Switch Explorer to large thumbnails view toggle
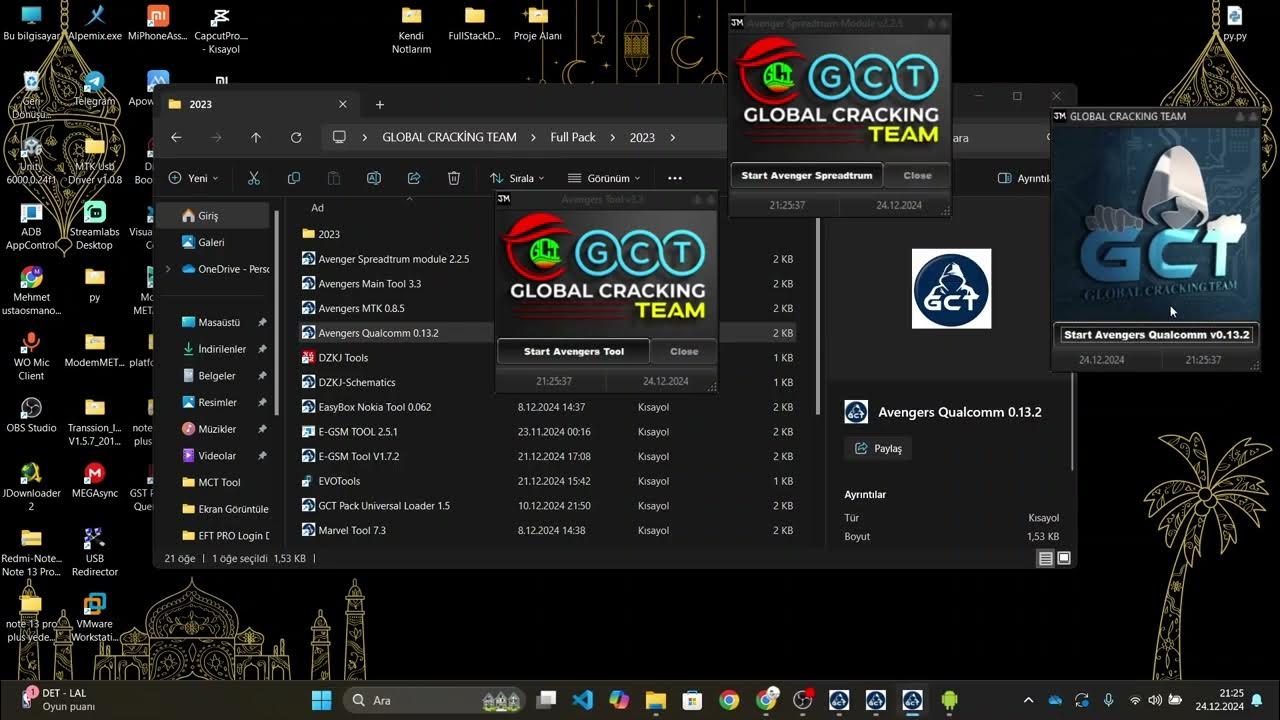This screenshot has height=720, width=1280. [1064, 558]
